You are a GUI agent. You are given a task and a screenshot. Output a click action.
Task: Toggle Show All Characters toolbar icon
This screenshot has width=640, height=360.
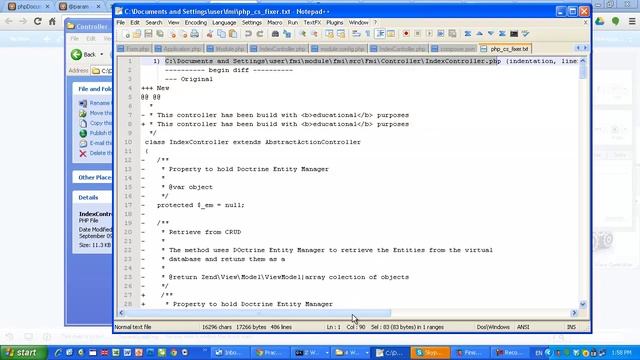click(368, 34)
